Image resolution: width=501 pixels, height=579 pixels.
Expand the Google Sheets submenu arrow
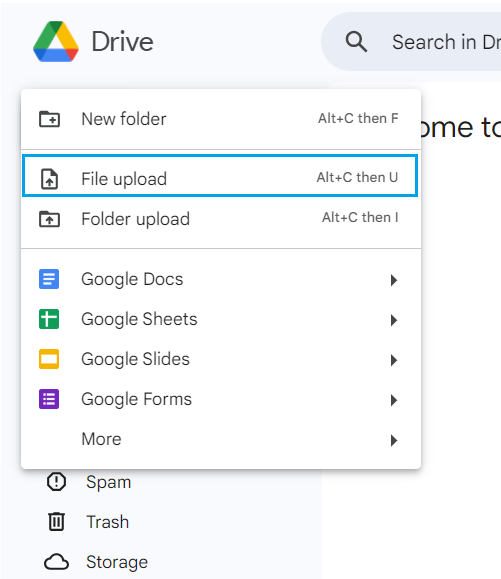click(394, 320)
